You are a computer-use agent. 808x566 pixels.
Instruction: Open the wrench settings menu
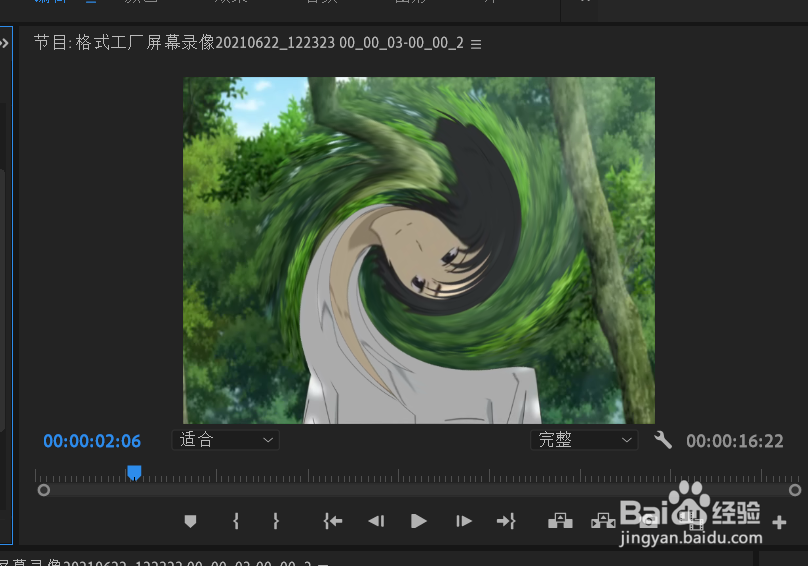663,440
